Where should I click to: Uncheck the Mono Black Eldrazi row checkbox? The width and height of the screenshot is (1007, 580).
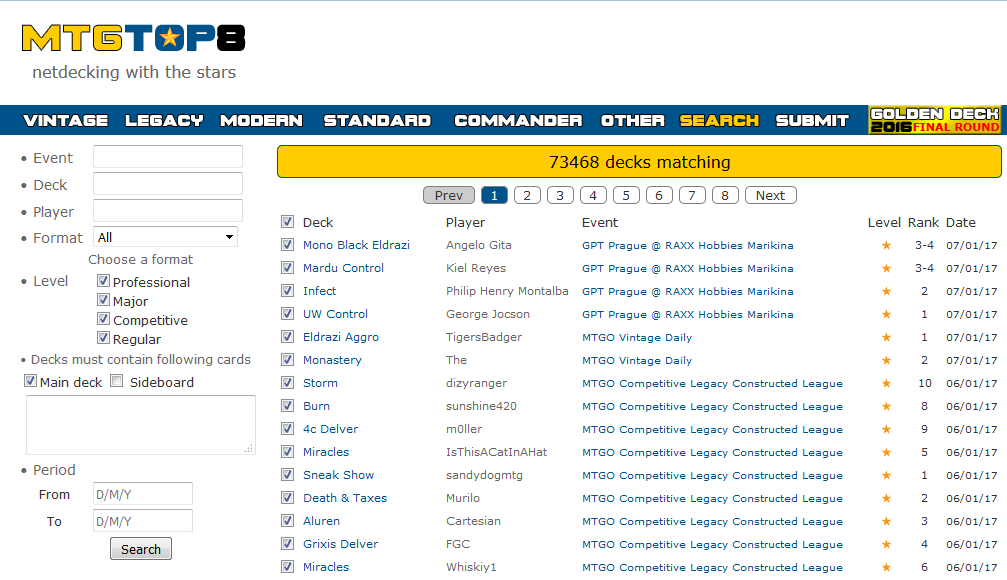287,245
